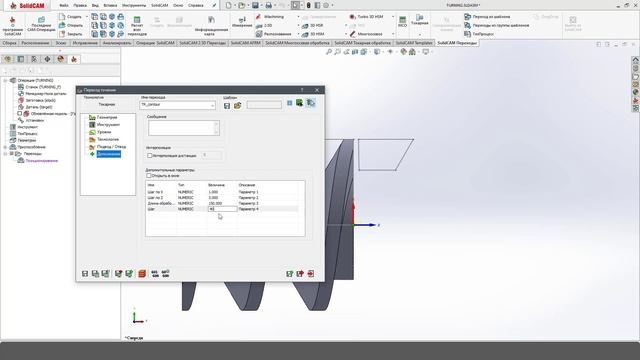The height and width of the screenshot is (360, 640).
Task: Collapse the Переходы tree node
Action: tap(5, 154)
